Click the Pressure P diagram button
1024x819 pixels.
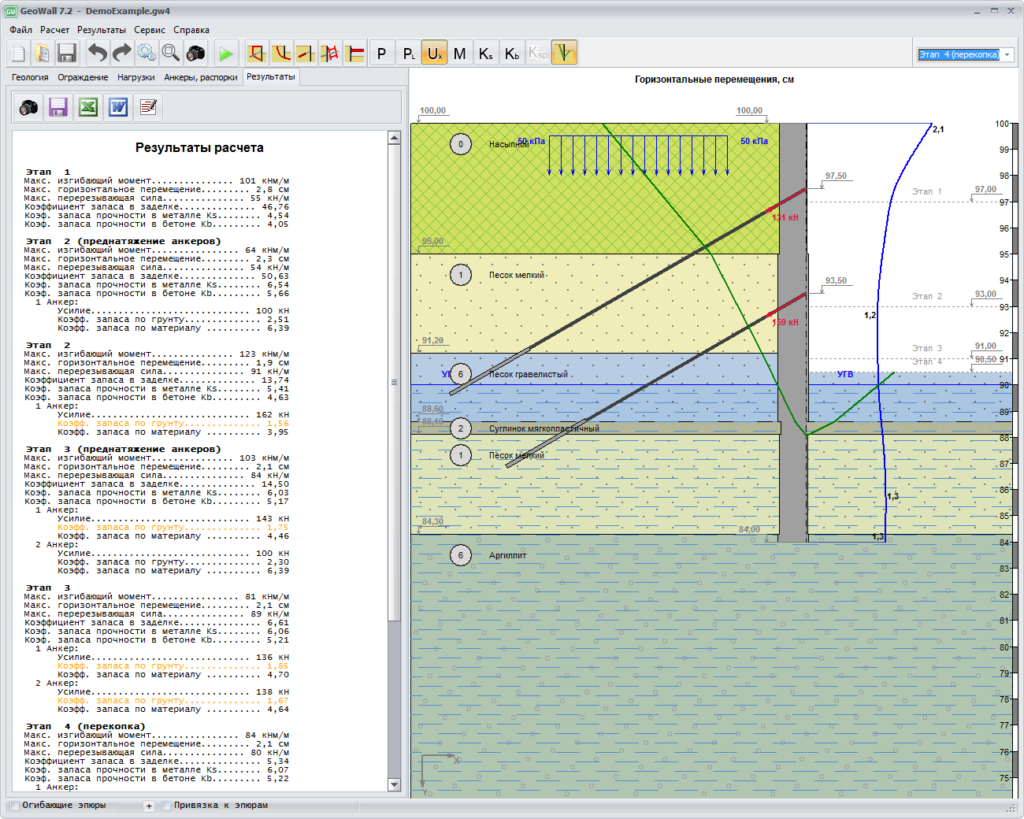[382, 53]
